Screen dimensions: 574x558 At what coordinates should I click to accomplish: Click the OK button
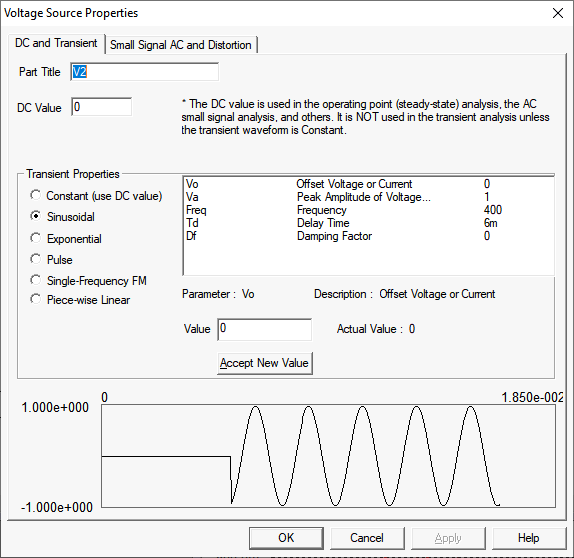[286, 538]
